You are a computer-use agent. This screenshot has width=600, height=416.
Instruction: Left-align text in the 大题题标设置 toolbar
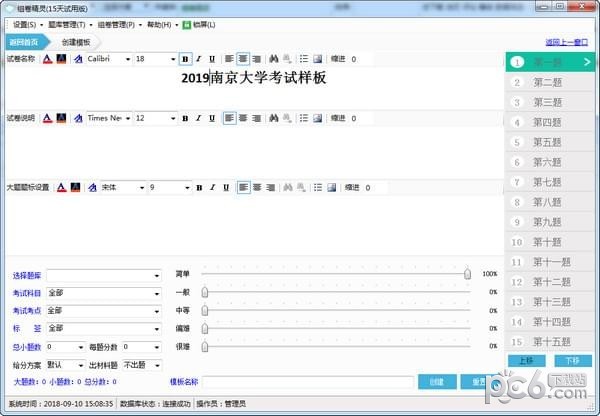(x=229, y=187)
